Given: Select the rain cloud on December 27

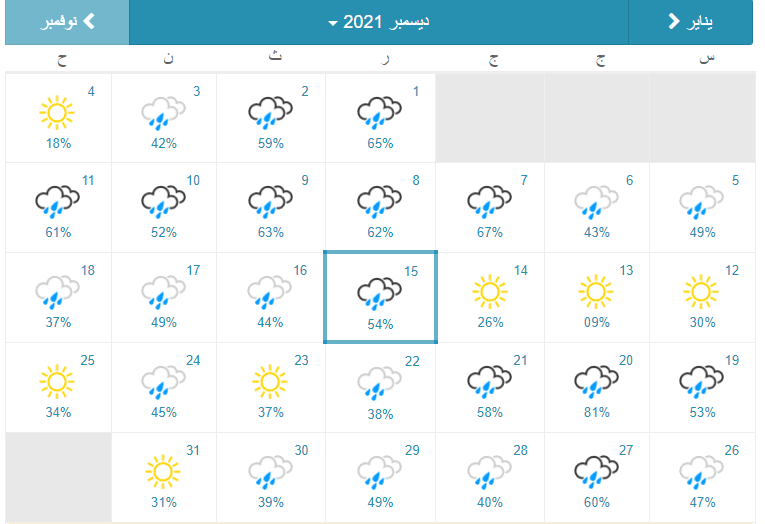Looking at the screenshot, I should (x=595, y=472).
